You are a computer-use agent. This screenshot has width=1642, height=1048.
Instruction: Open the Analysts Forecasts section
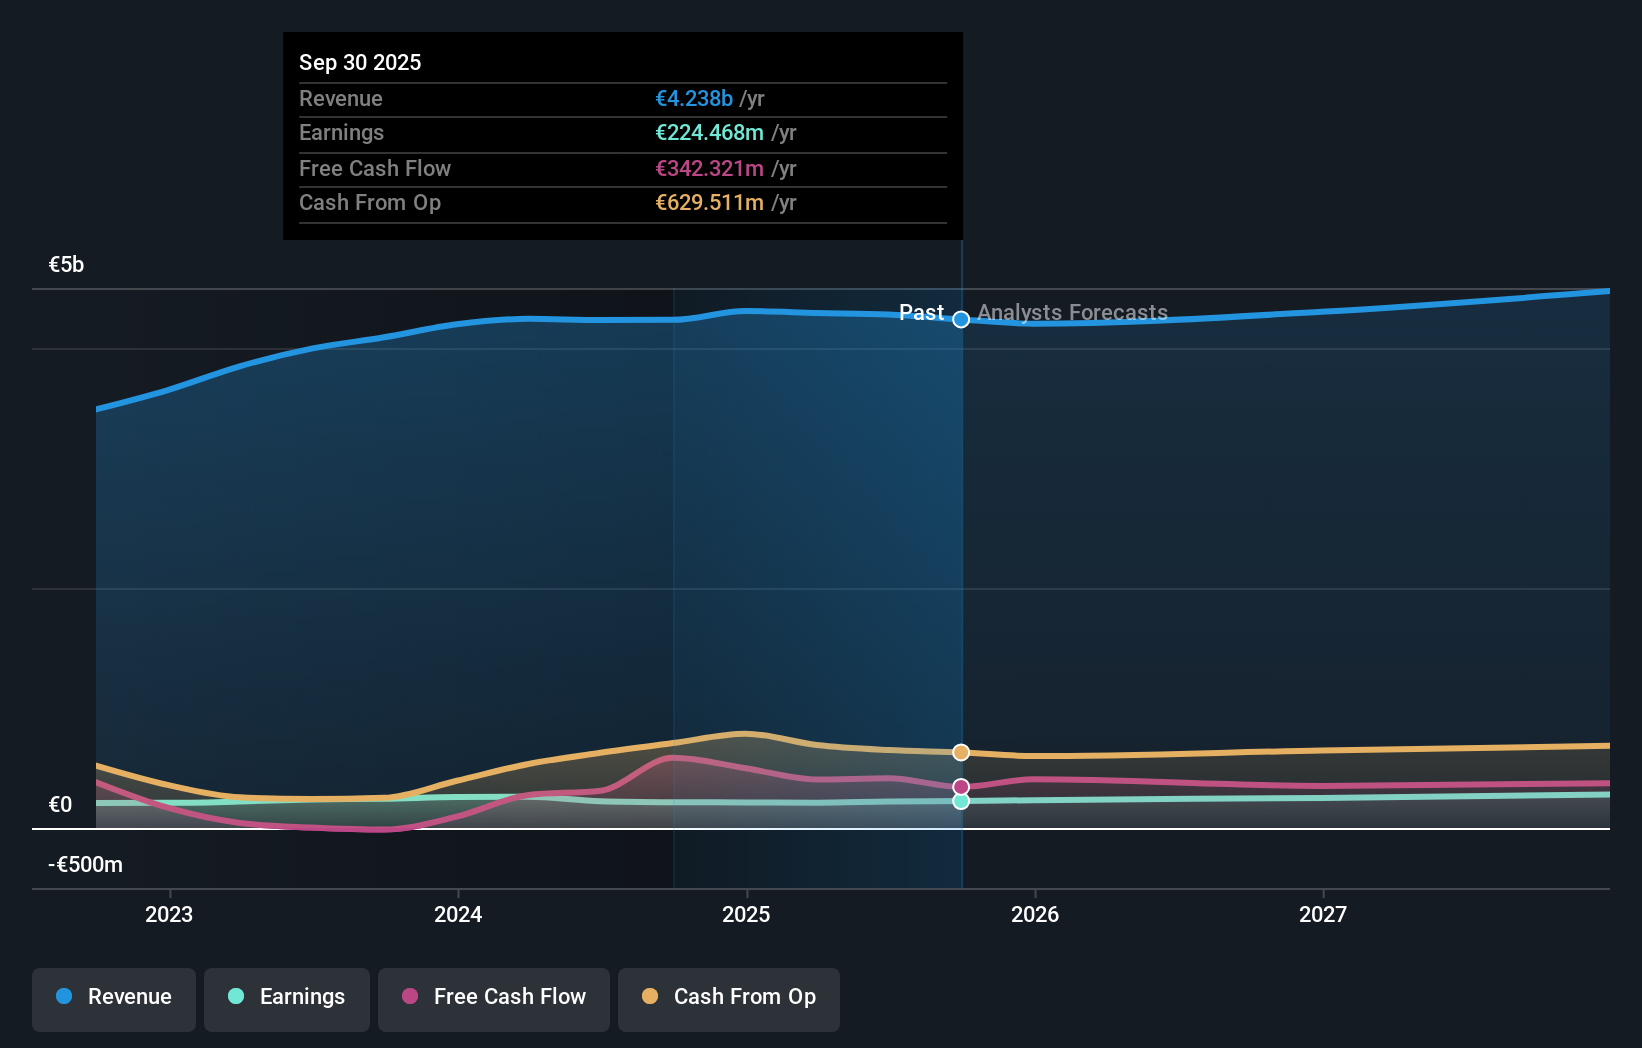point(1072,313)
